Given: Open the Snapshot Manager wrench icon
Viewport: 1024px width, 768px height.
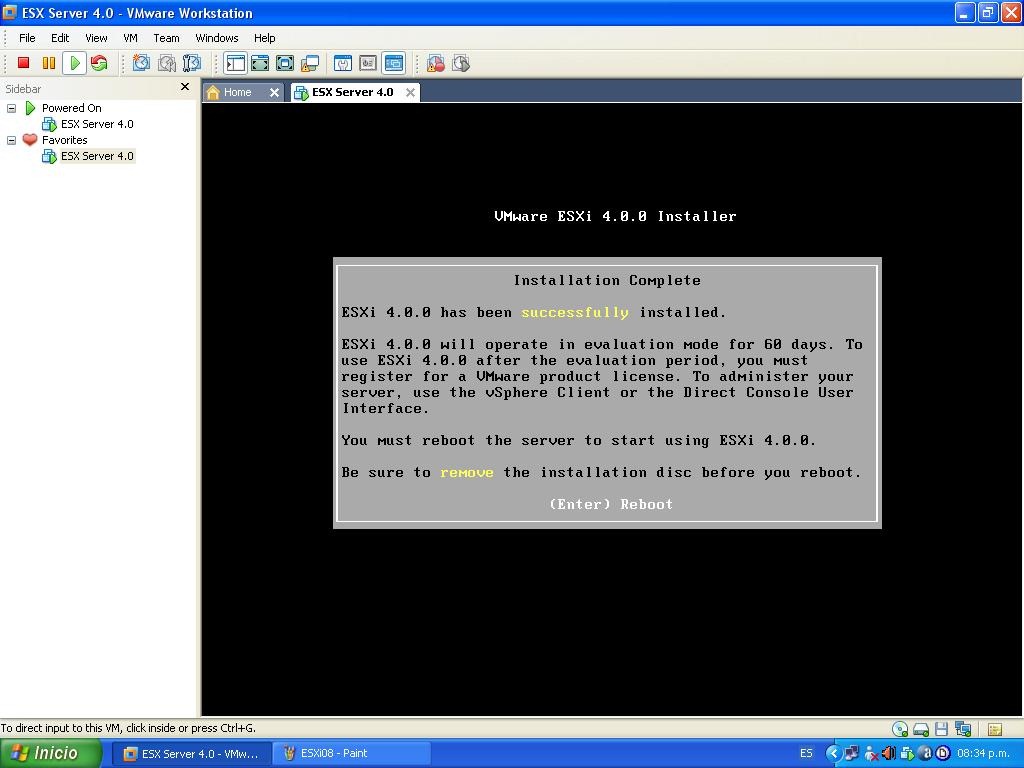Looking at the screenshot, I should [x=192, y=63].
